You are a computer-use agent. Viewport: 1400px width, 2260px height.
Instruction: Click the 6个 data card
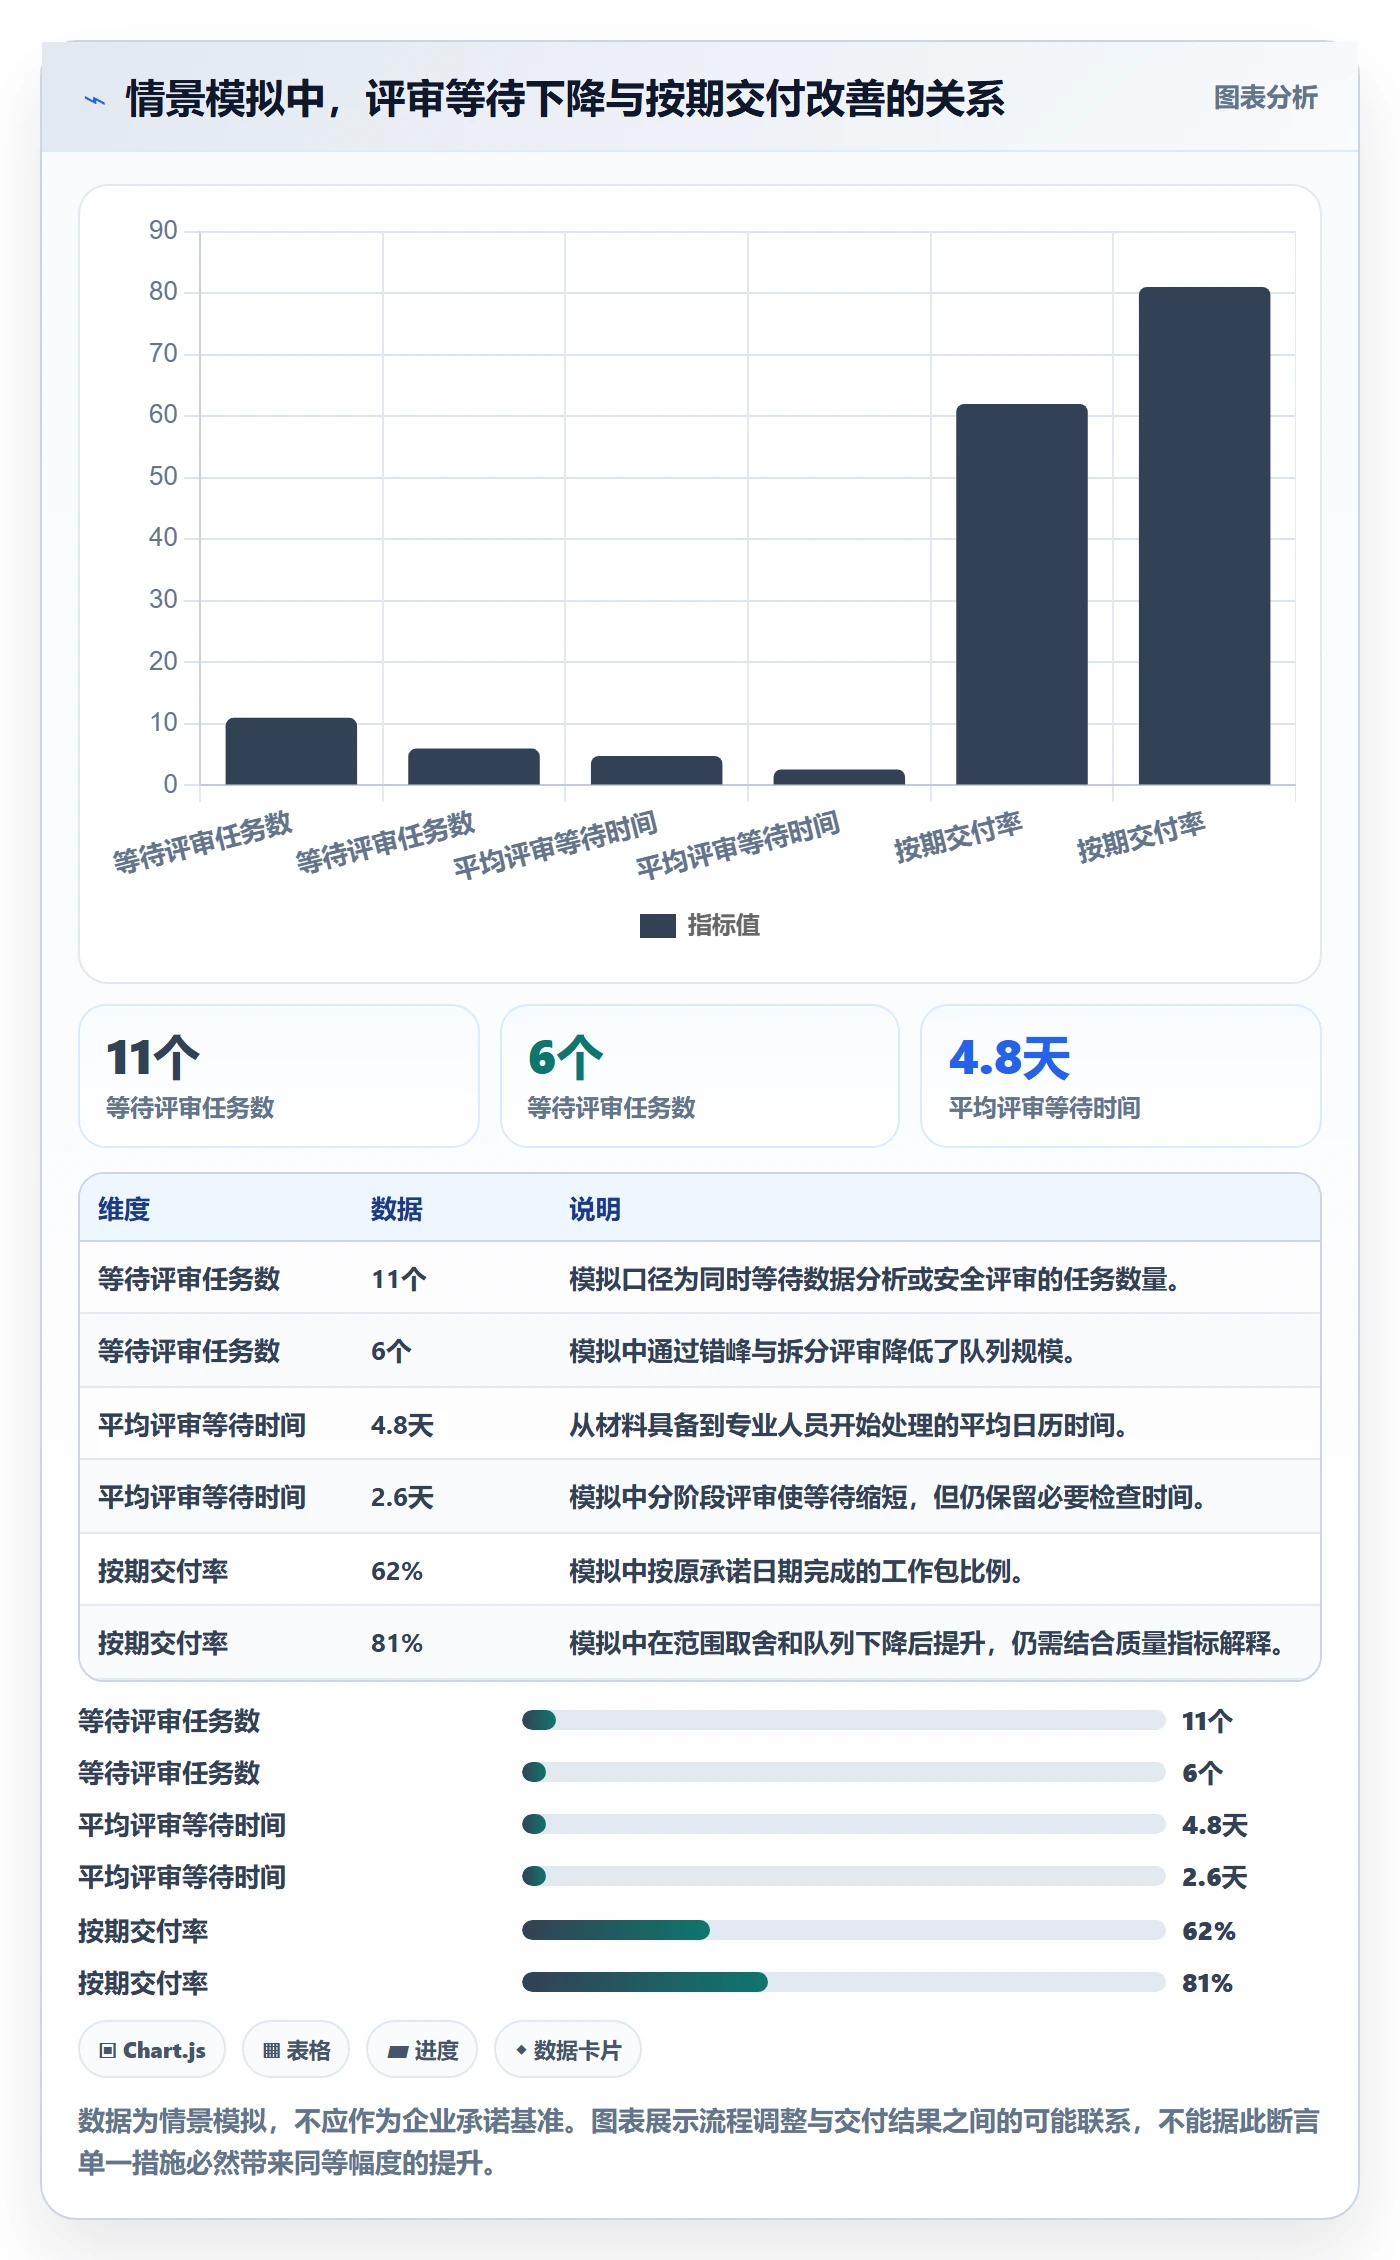tap(700, 1076)
